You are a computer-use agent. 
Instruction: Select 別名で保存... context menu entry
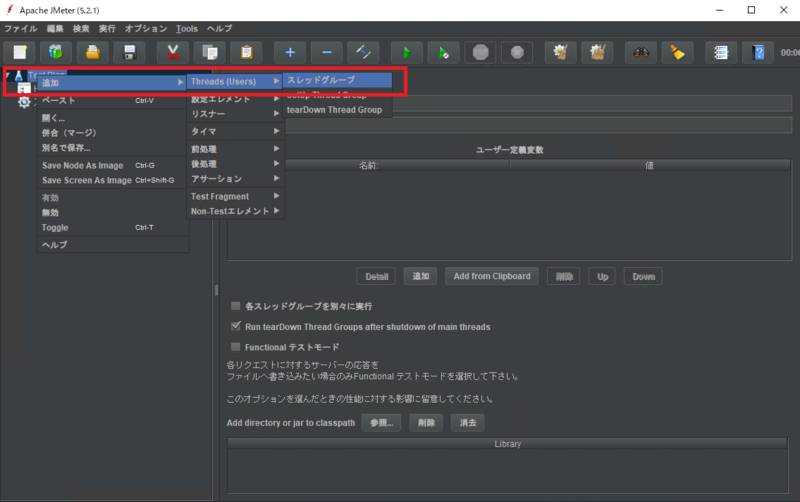point(112,148)
